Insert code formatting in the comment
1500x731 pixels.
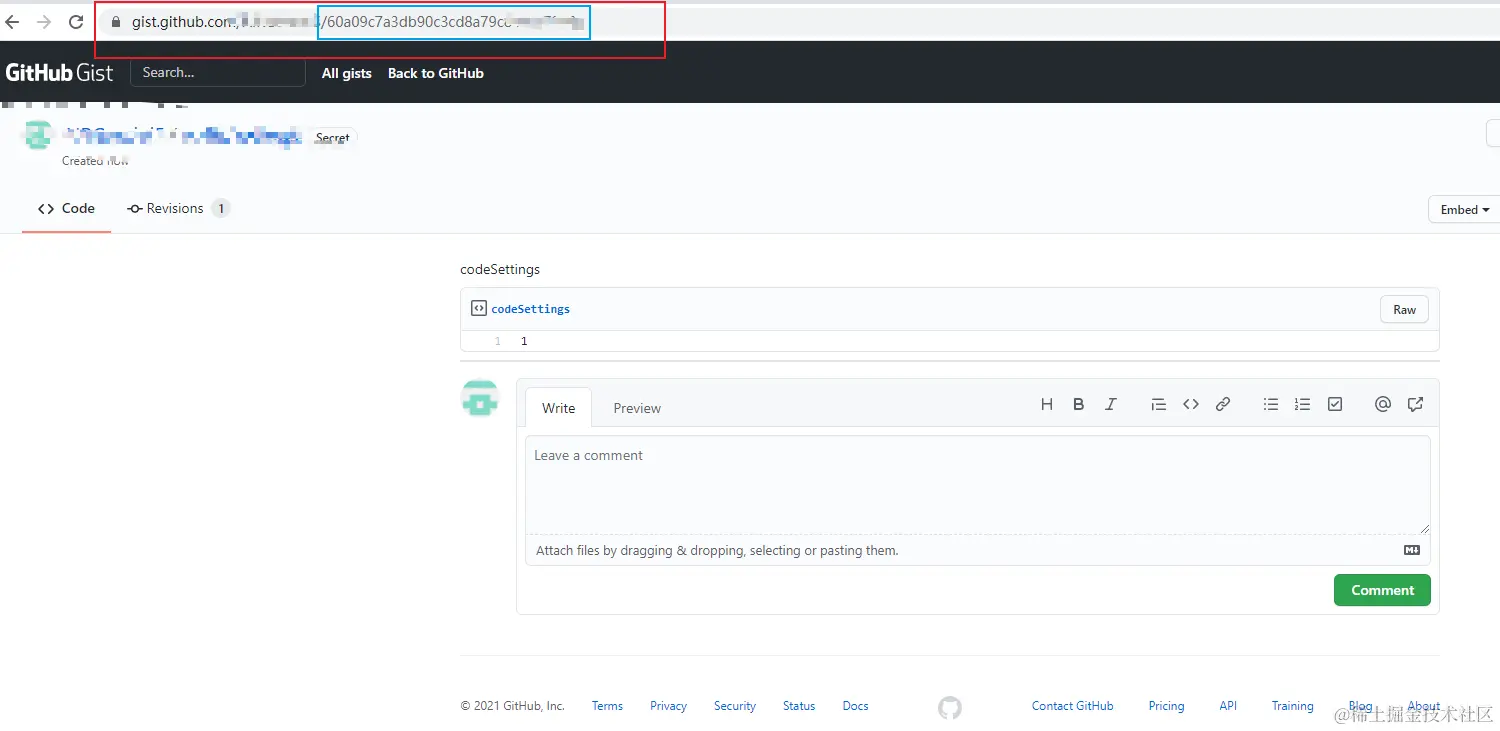(1190, 404)
